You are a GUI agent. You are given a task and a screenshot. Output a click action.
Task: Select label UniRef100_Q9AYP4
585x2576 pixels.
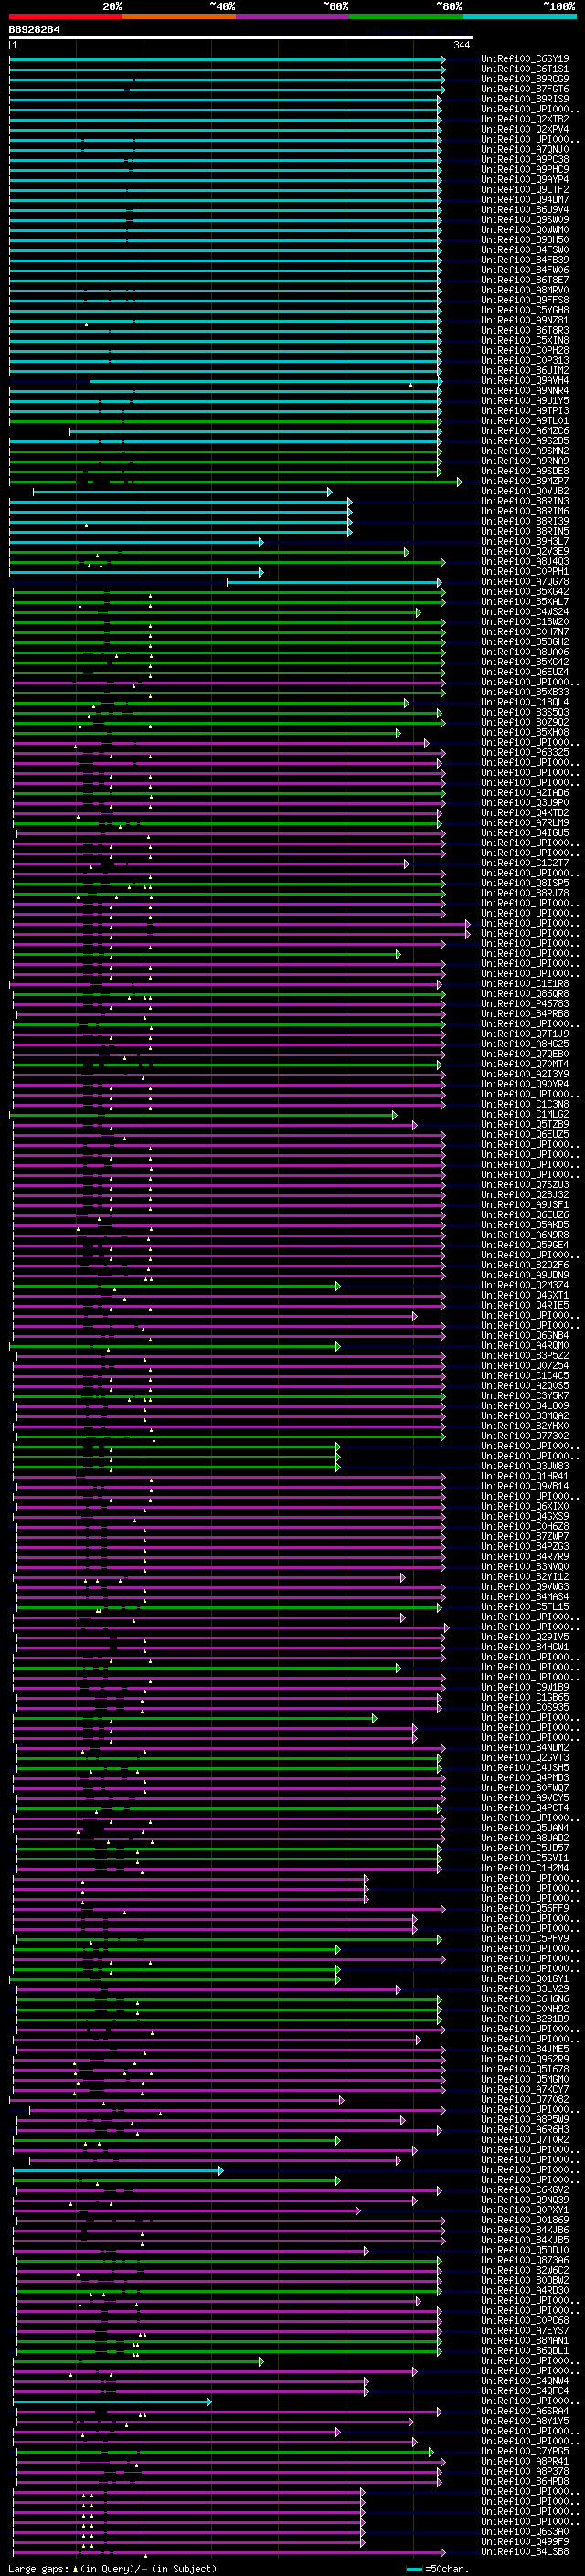coord(525,179)
